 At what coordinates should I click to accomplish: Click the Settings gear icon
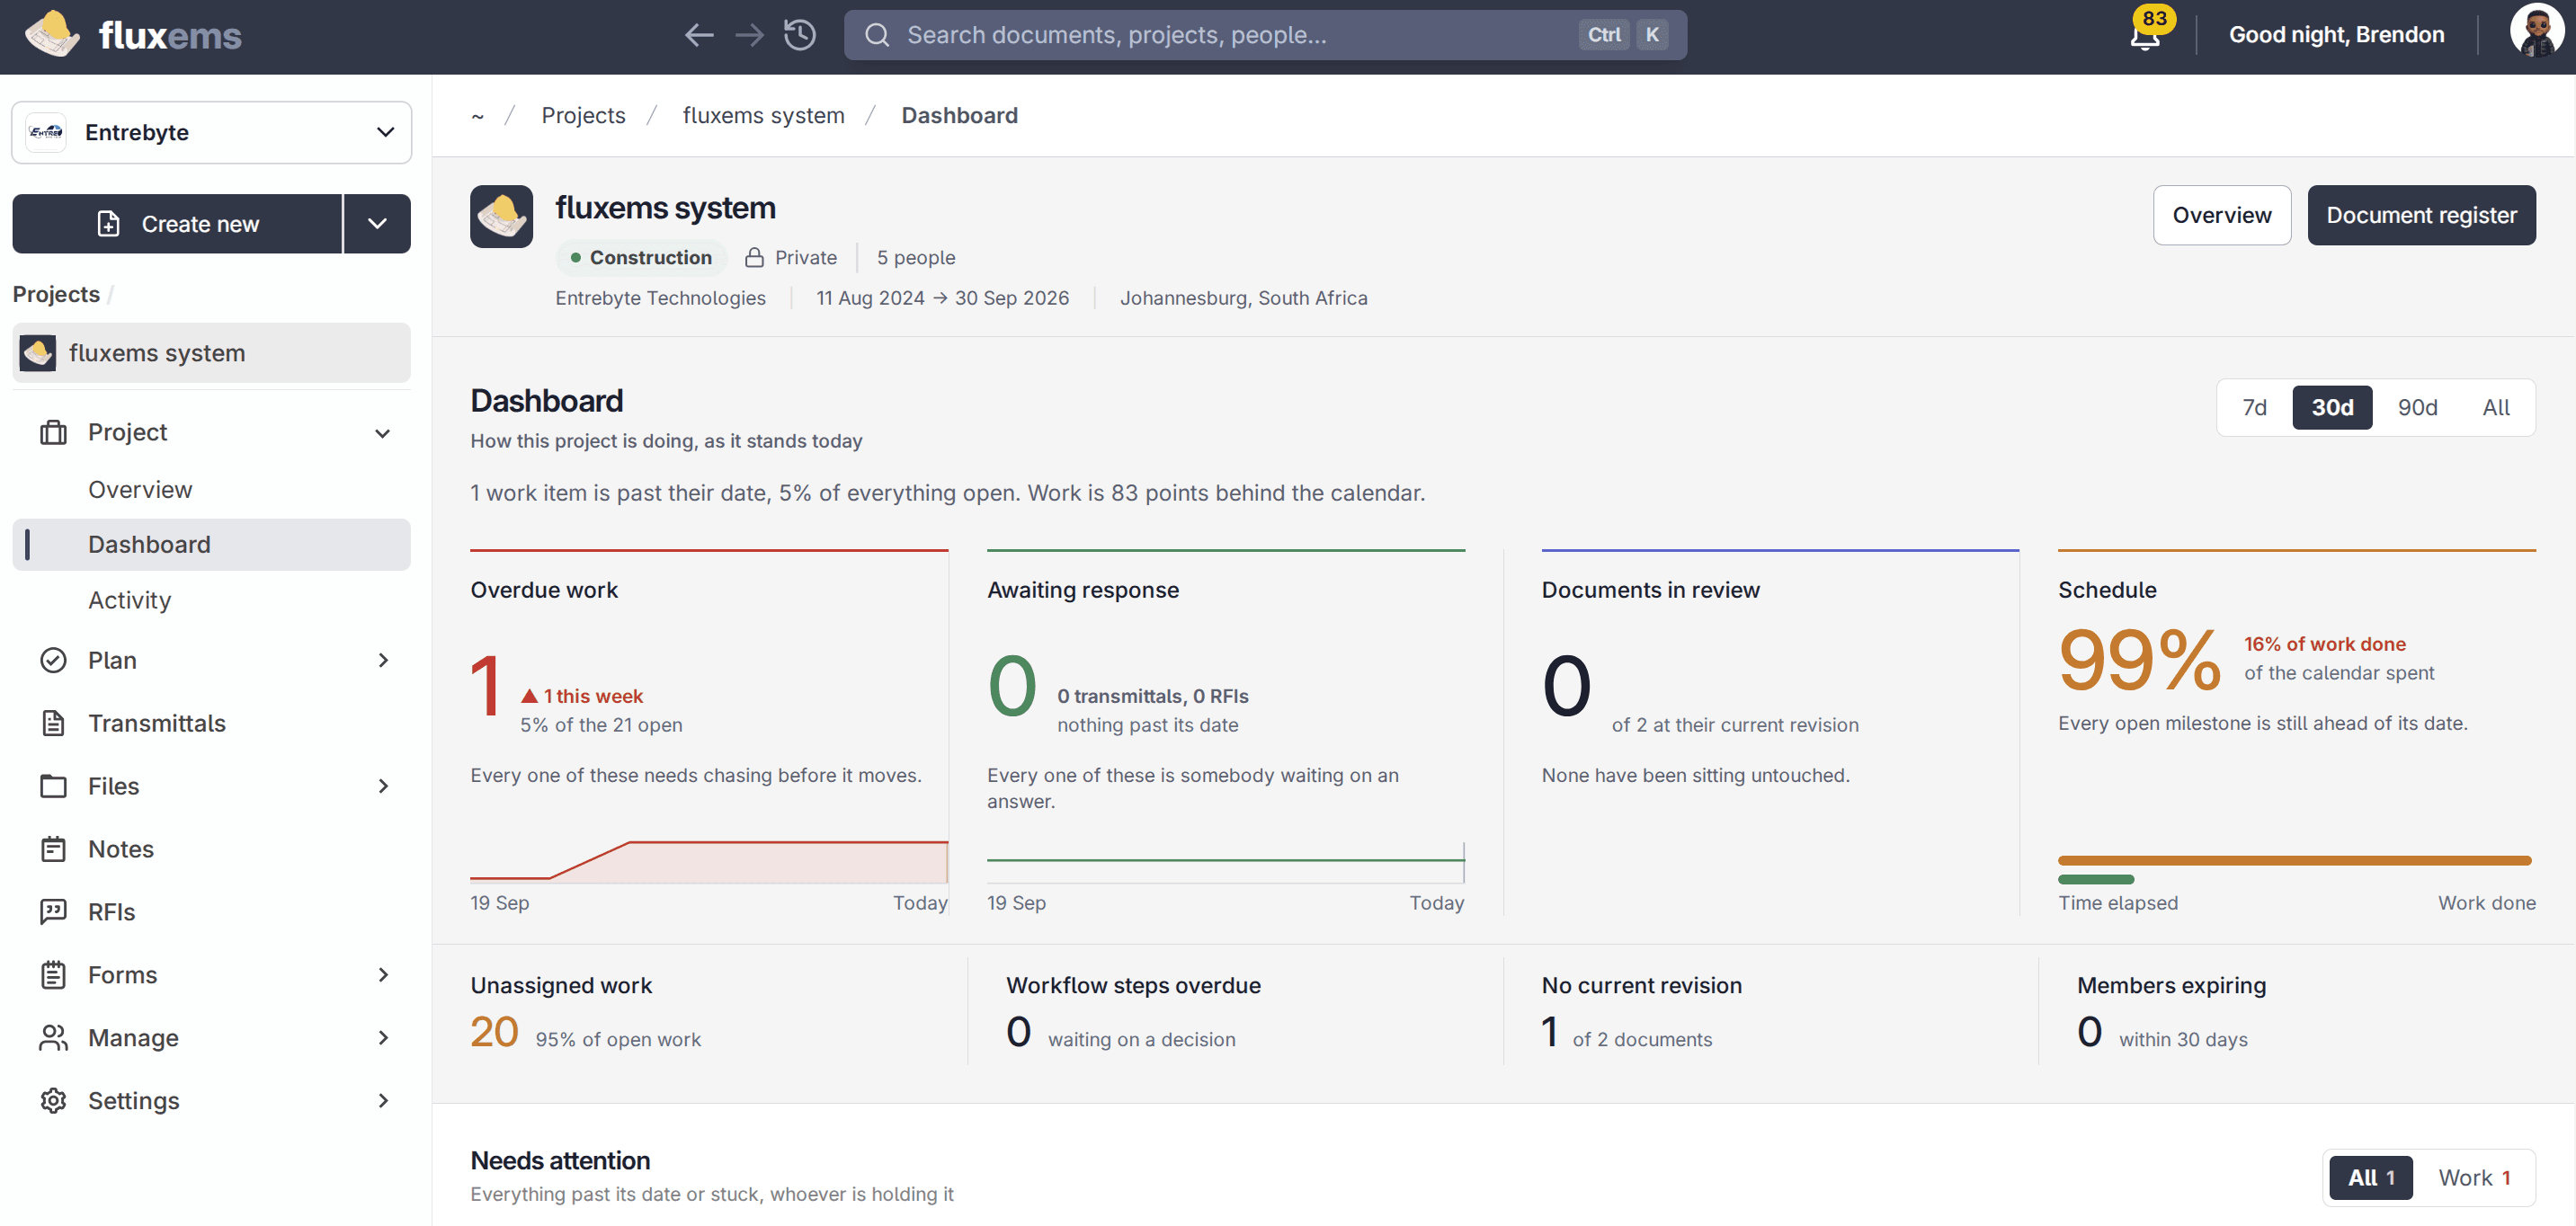[53, 1100]
